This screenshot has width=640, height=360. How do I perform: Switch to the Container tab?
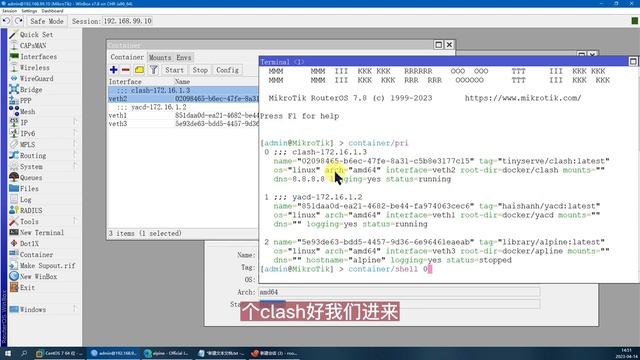coord(127,58)
